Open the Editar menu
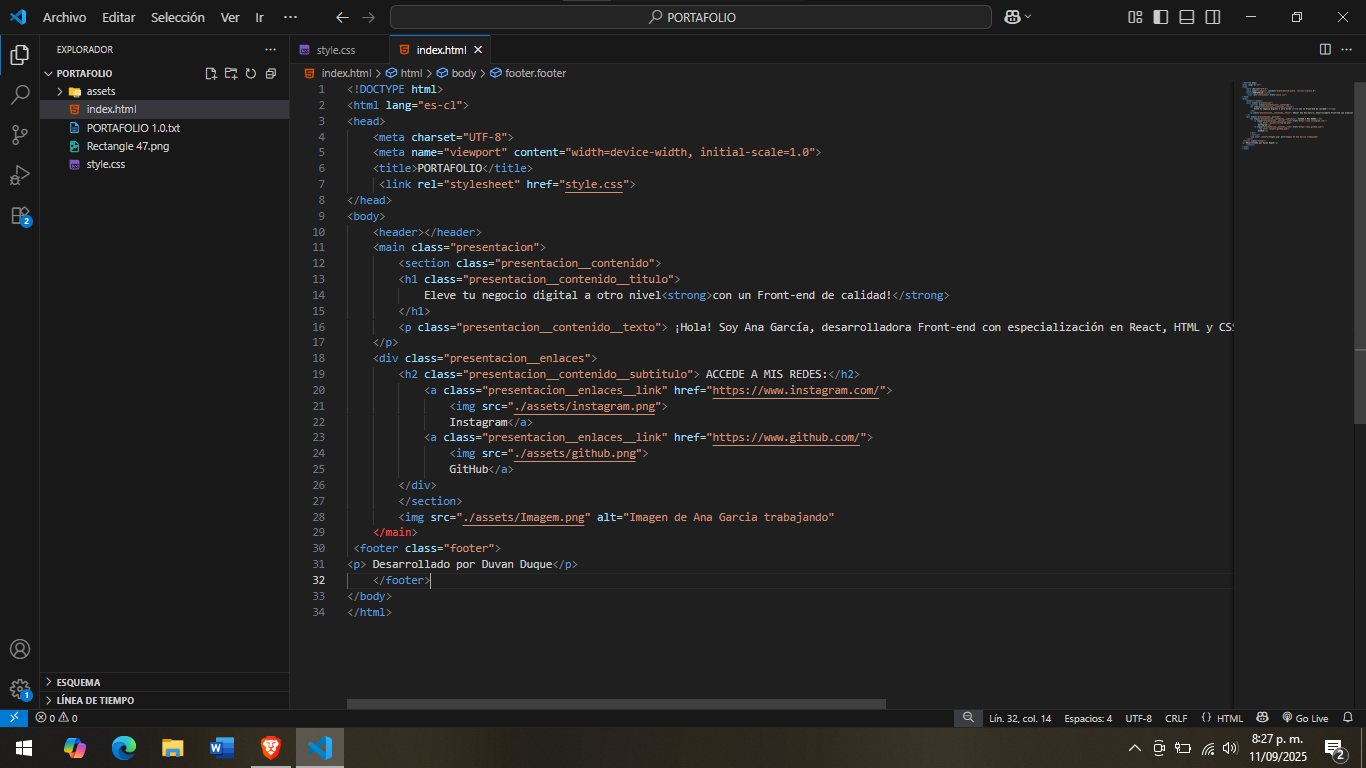 118,17
